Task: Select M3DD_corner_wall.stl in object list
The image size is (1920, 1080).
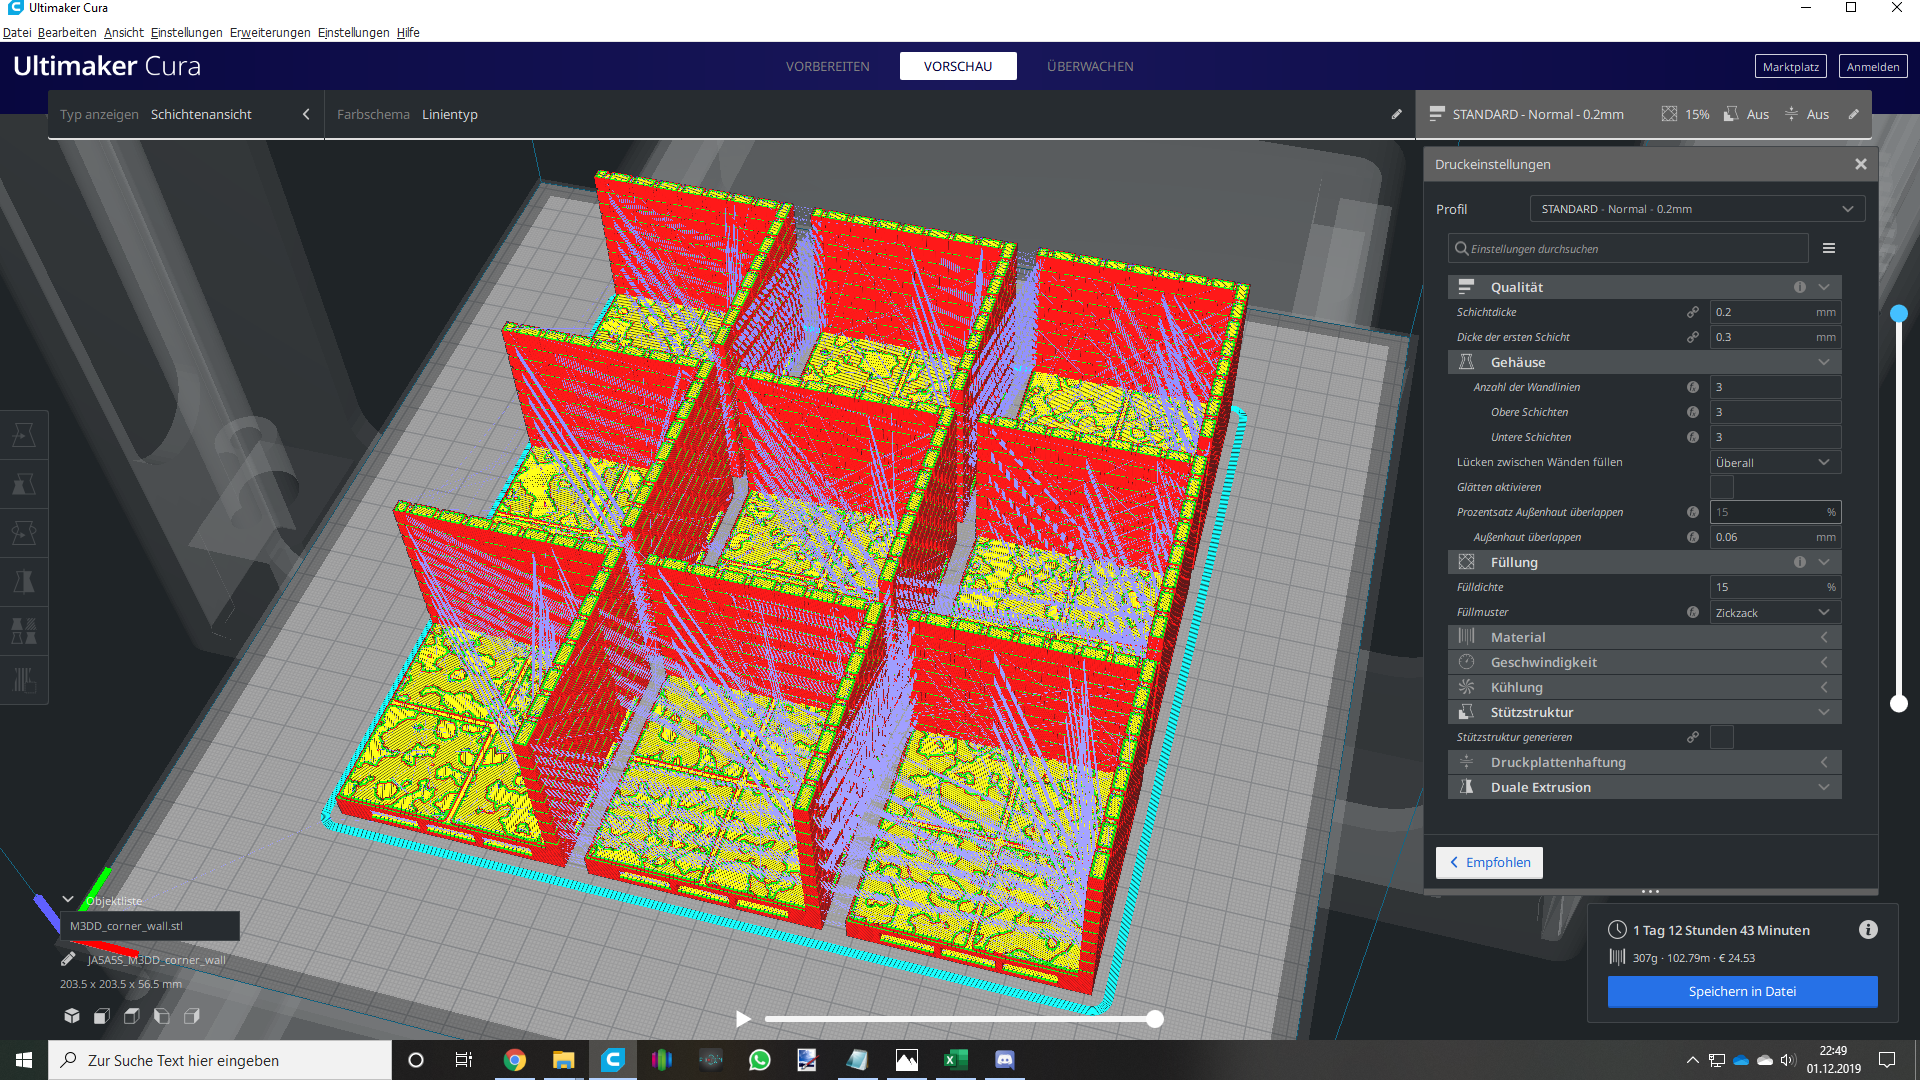Action: (150, 926)
